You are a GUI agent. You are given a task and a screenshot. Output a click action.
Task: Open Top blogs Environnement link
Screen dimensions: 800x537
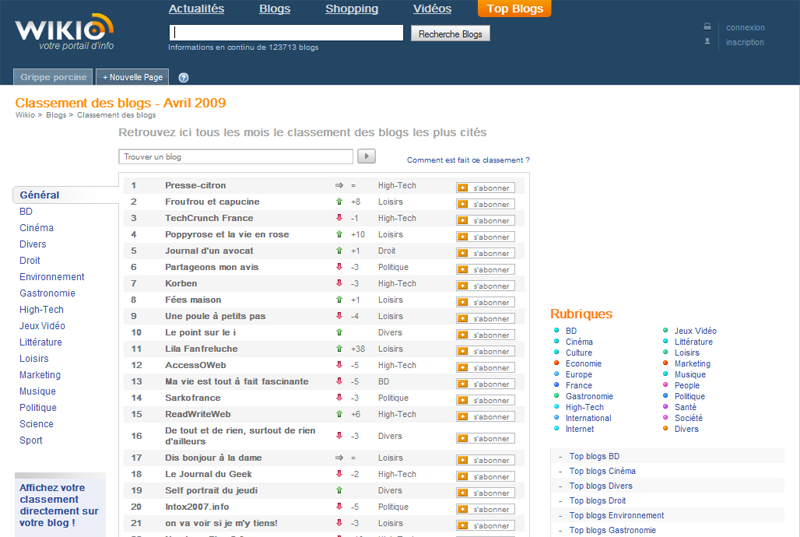[x=616, y=516]
